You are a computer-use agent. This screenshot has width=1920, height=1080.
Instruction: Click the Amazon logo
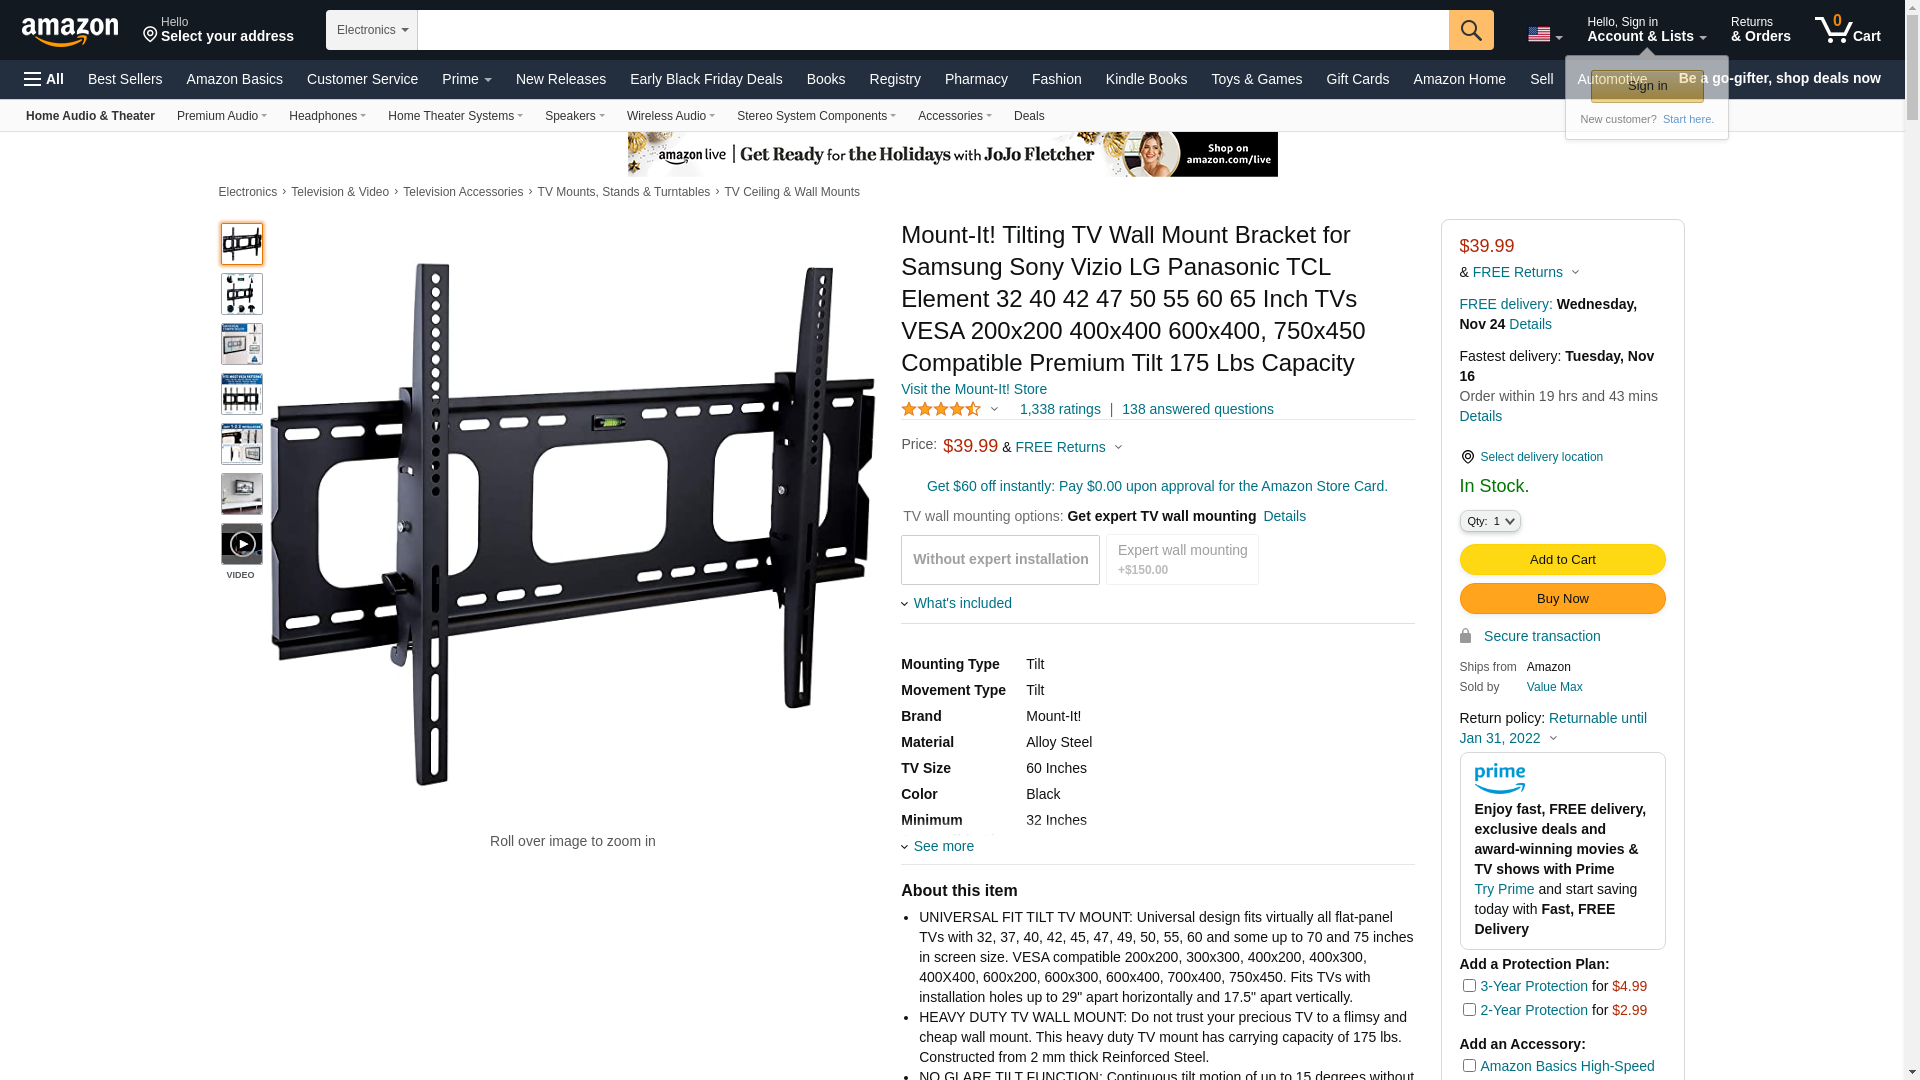coord(70,31)
